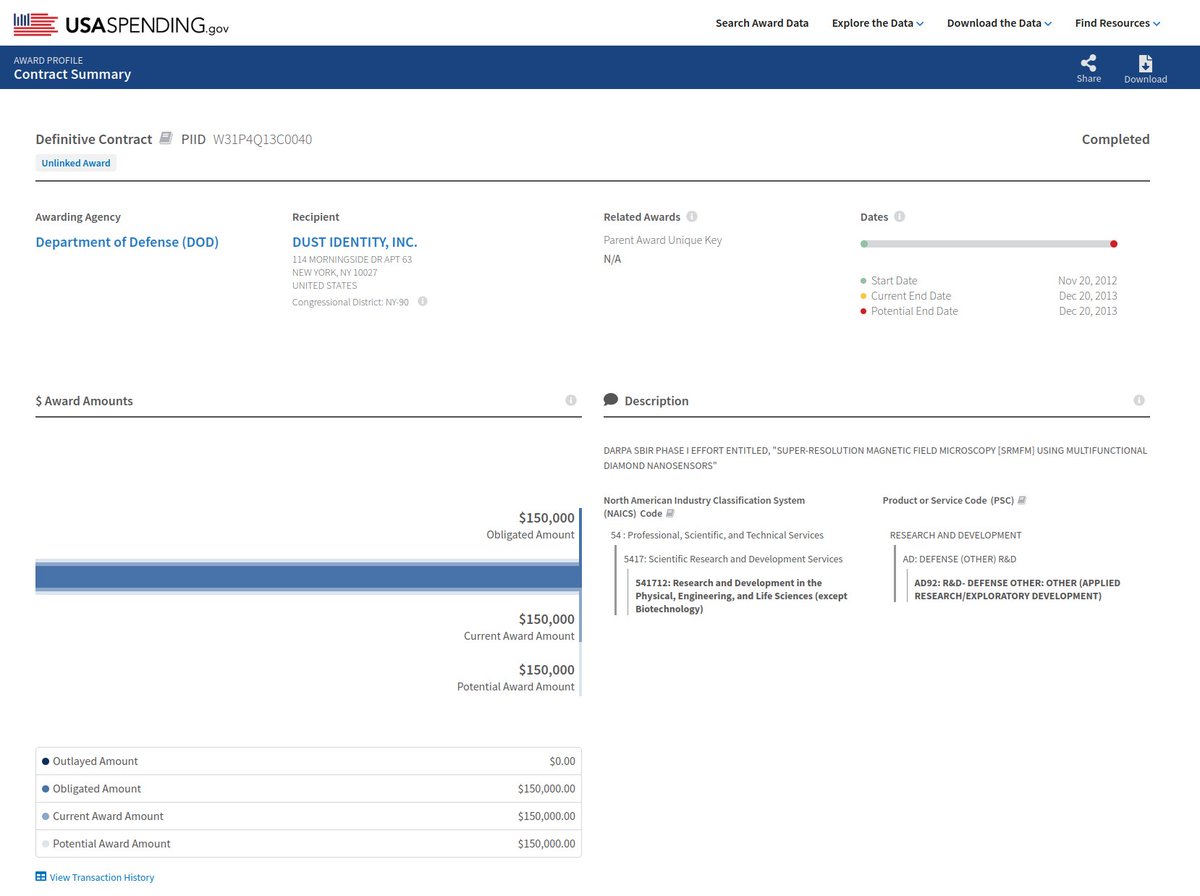Click the Unlinked Award badge
The width and height of the screenshot is (1200, 896).
pyautogui.click(x=76, y=163)
